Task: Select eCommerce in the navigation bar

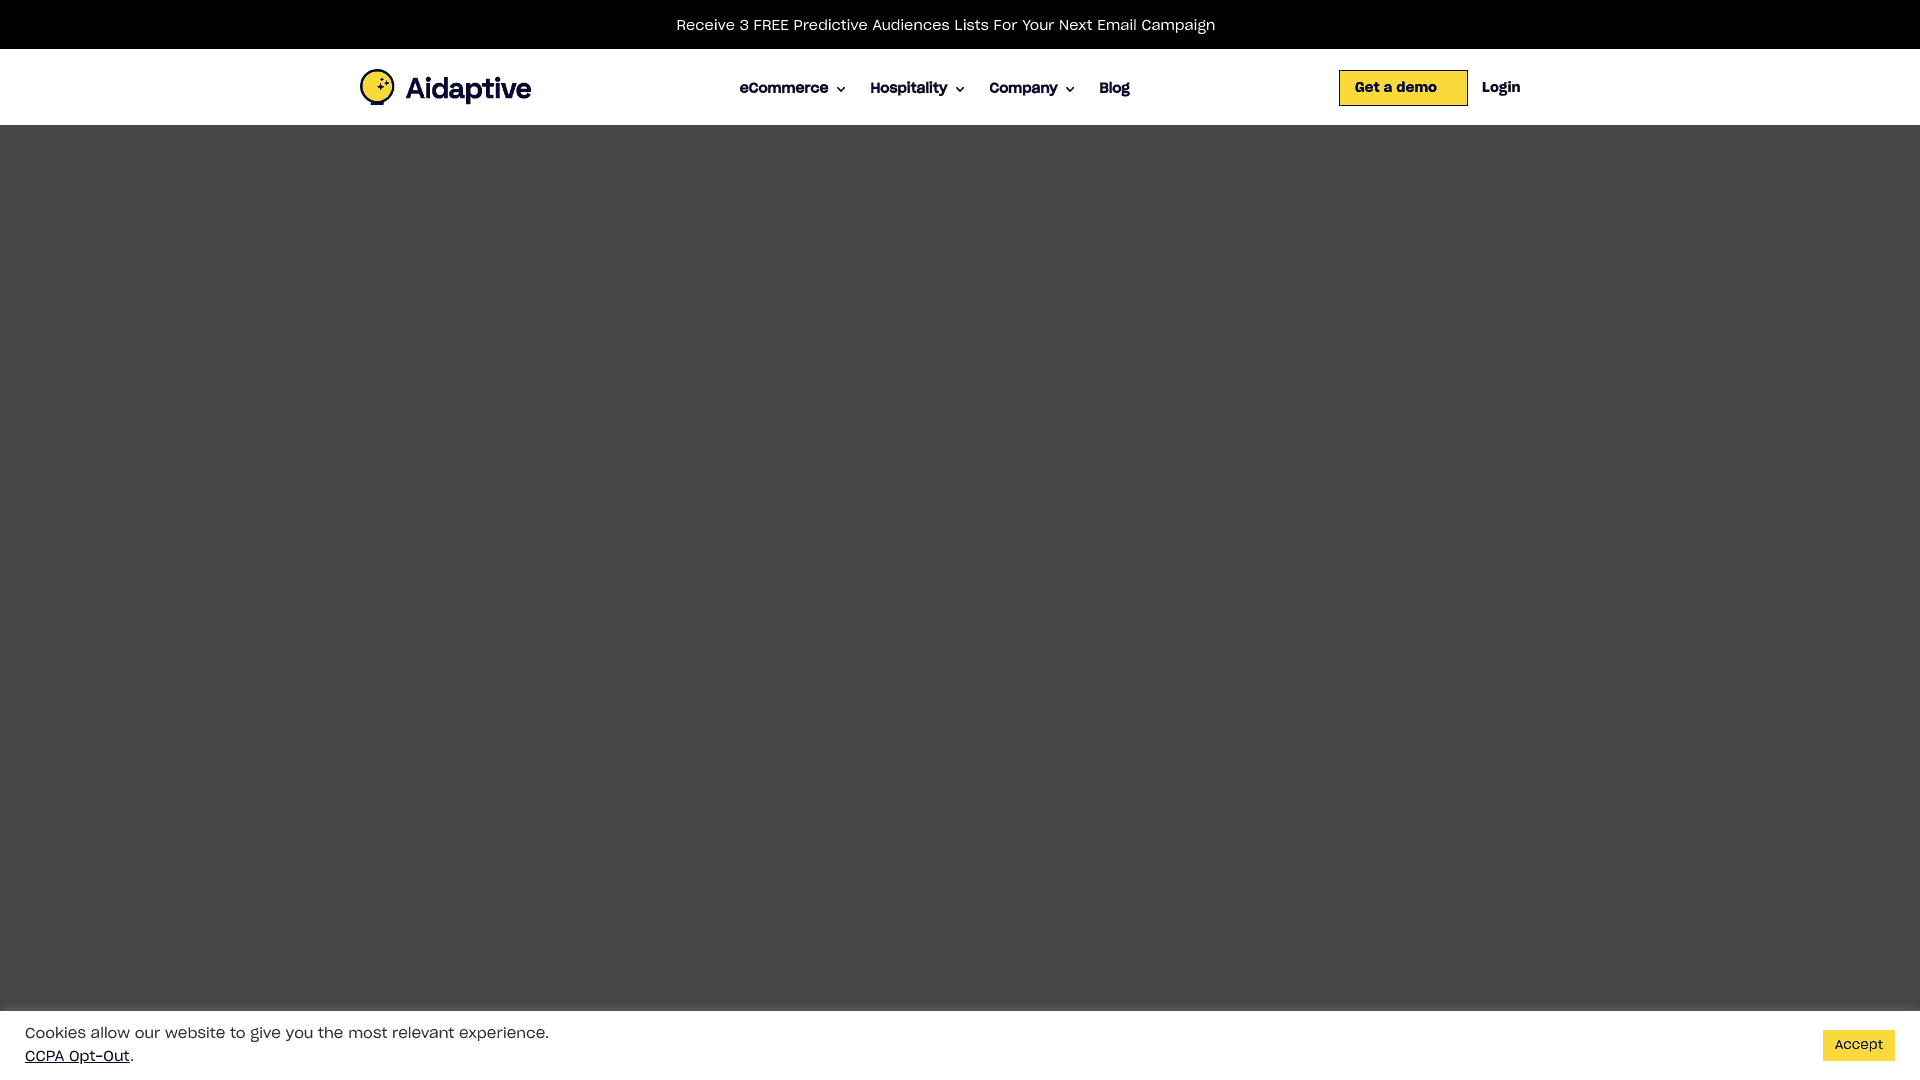Action: [x=785, y=88]
